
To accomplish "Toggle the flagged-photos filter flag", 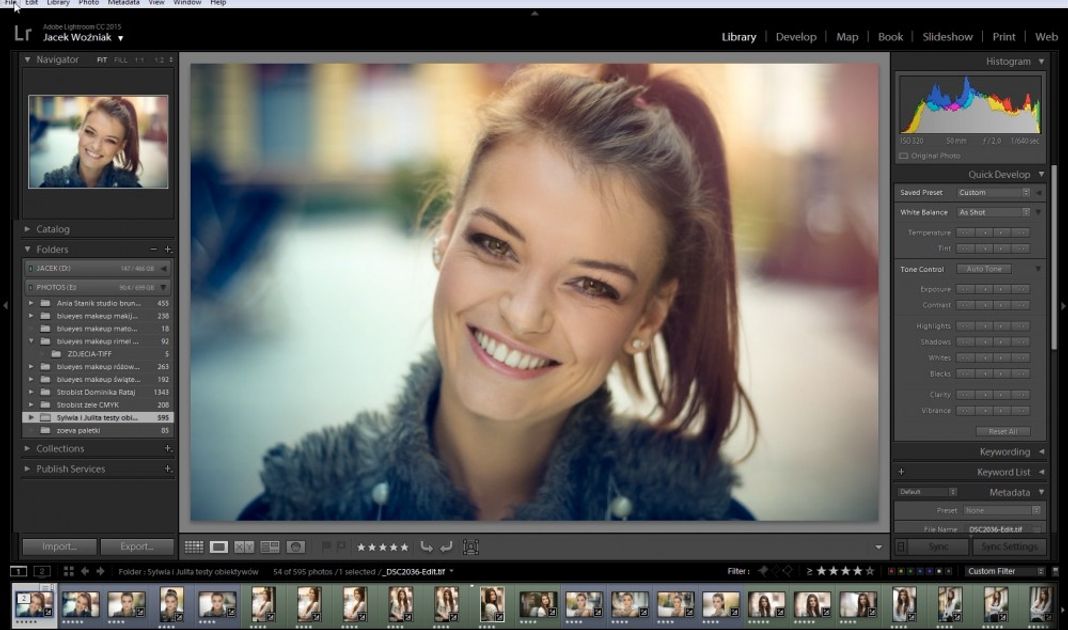I will (x=763, y=571).
